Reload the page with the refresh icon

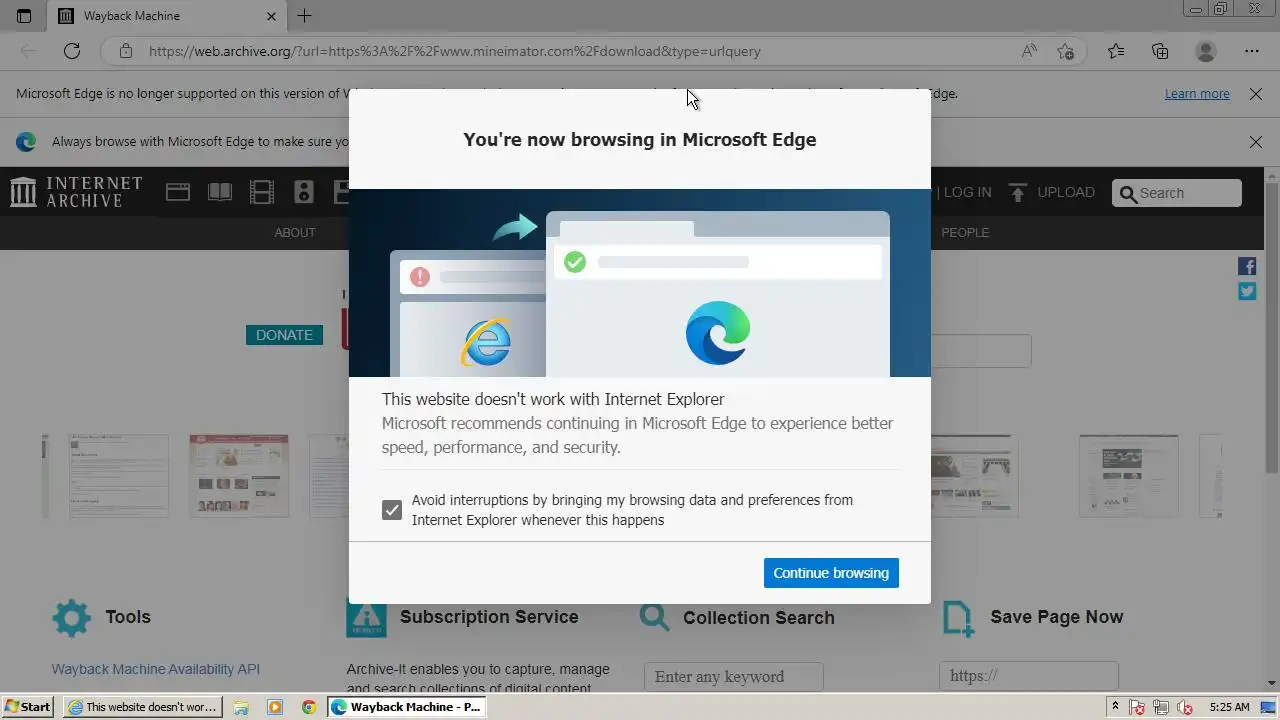click(x=72, y=51)
